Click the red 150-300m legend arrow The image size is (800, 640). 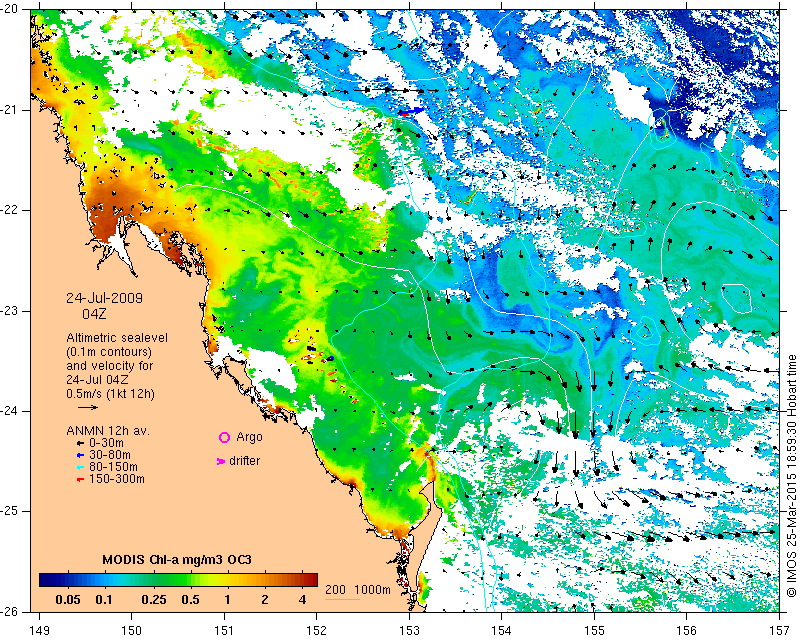click(x=80, y=480)
